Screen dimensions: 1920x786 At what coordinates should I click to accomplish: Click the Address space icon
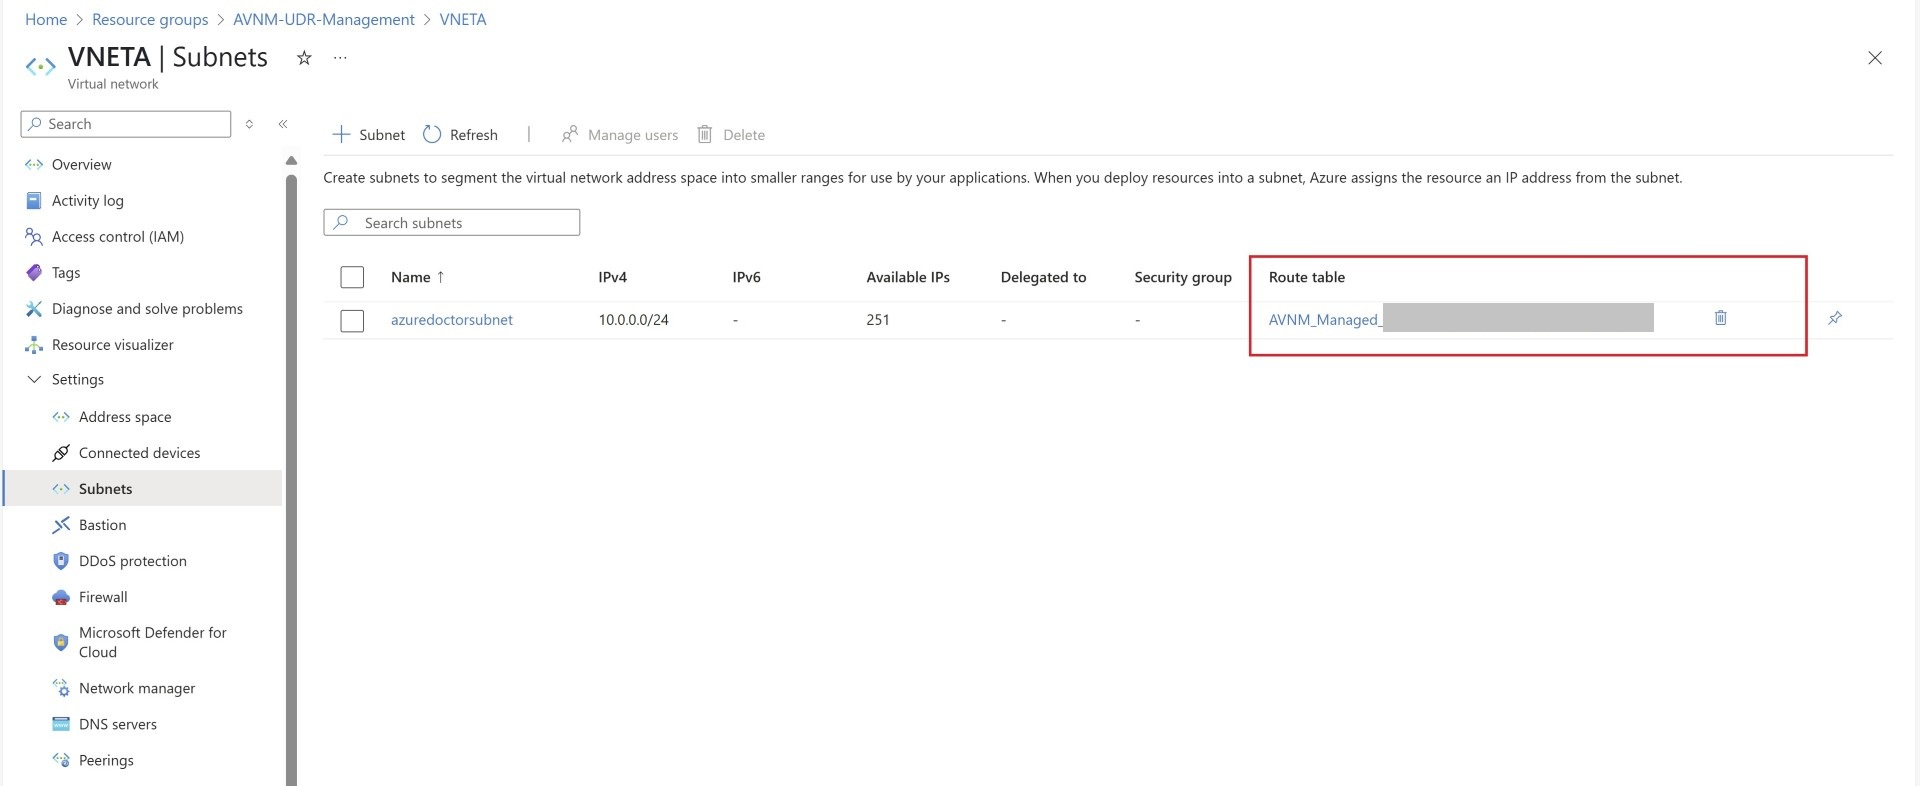click(61, 417)
